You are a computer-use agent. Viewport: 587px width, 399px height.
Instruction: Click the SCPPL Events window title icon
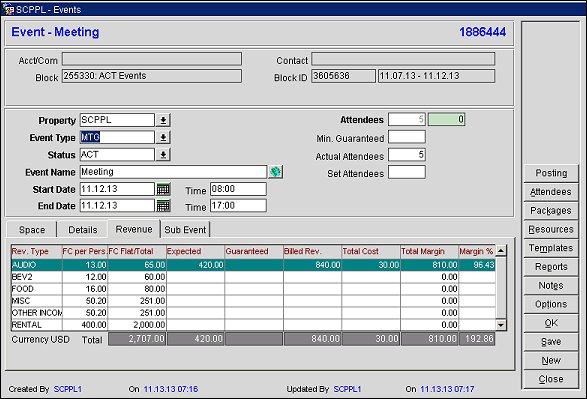[x=8, y=9]
